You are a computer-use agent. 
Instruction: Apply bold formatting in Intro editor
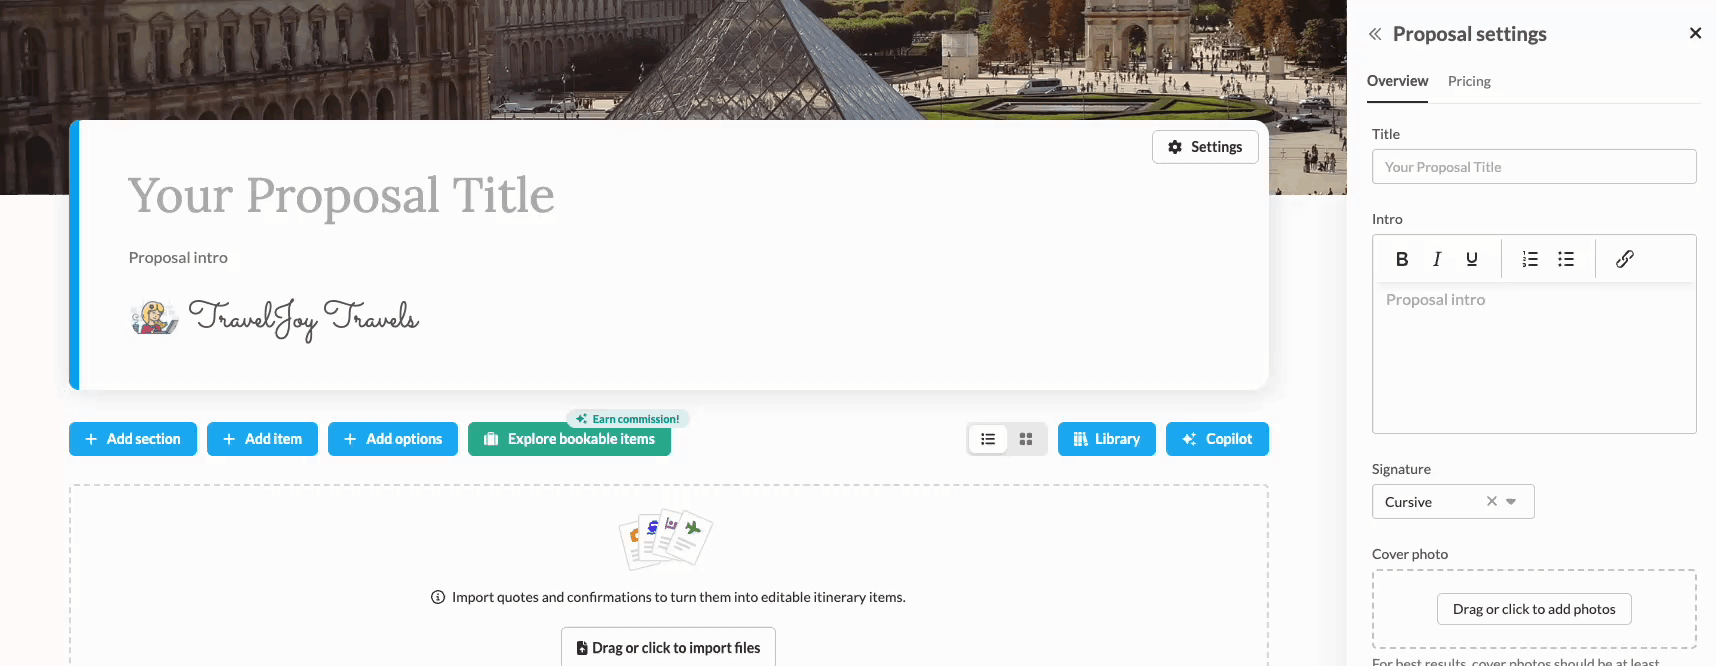coord(1402,259)
